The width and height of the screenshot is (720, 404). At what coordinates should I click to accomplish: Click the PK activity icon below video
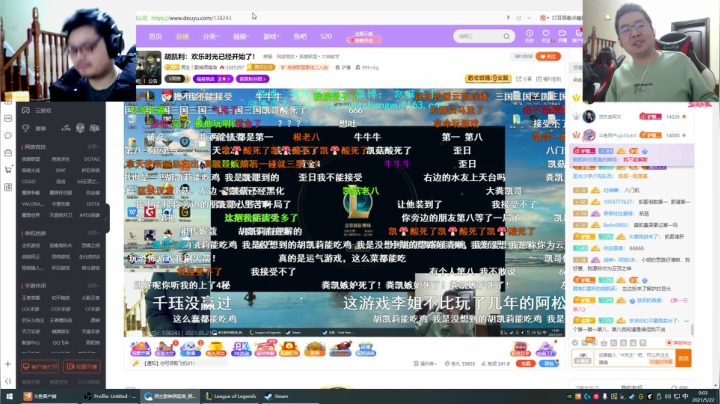[x=241, y=349]
